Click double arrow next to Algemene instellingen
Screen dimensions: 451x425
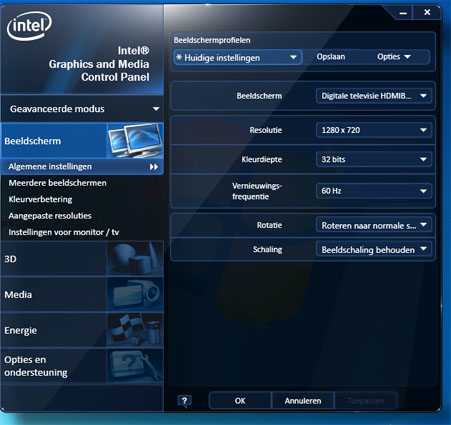point(154,167)
